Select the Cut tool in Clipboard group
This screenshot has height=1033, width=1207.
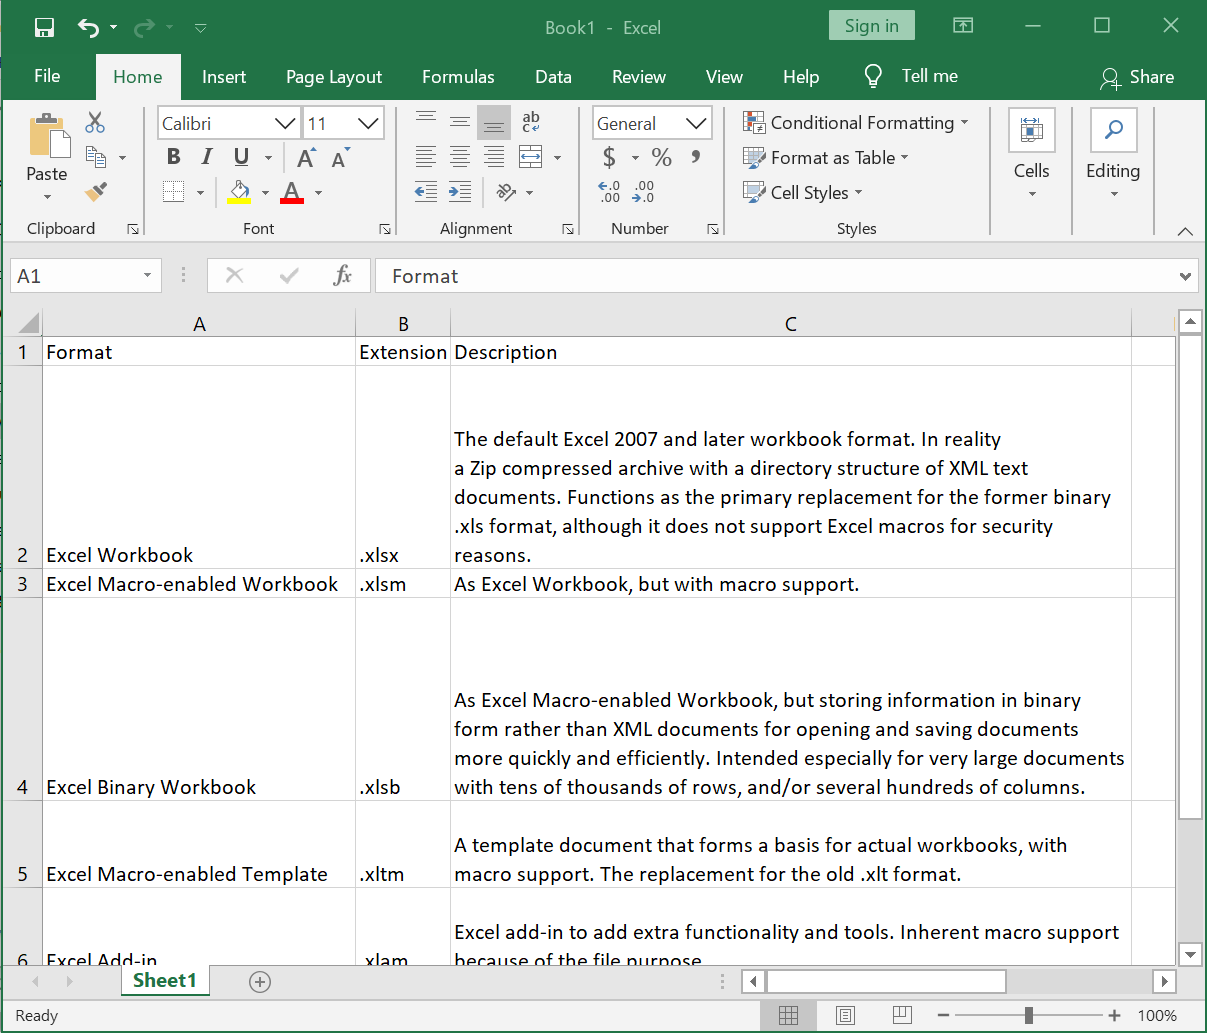click(x=95, y=121)
